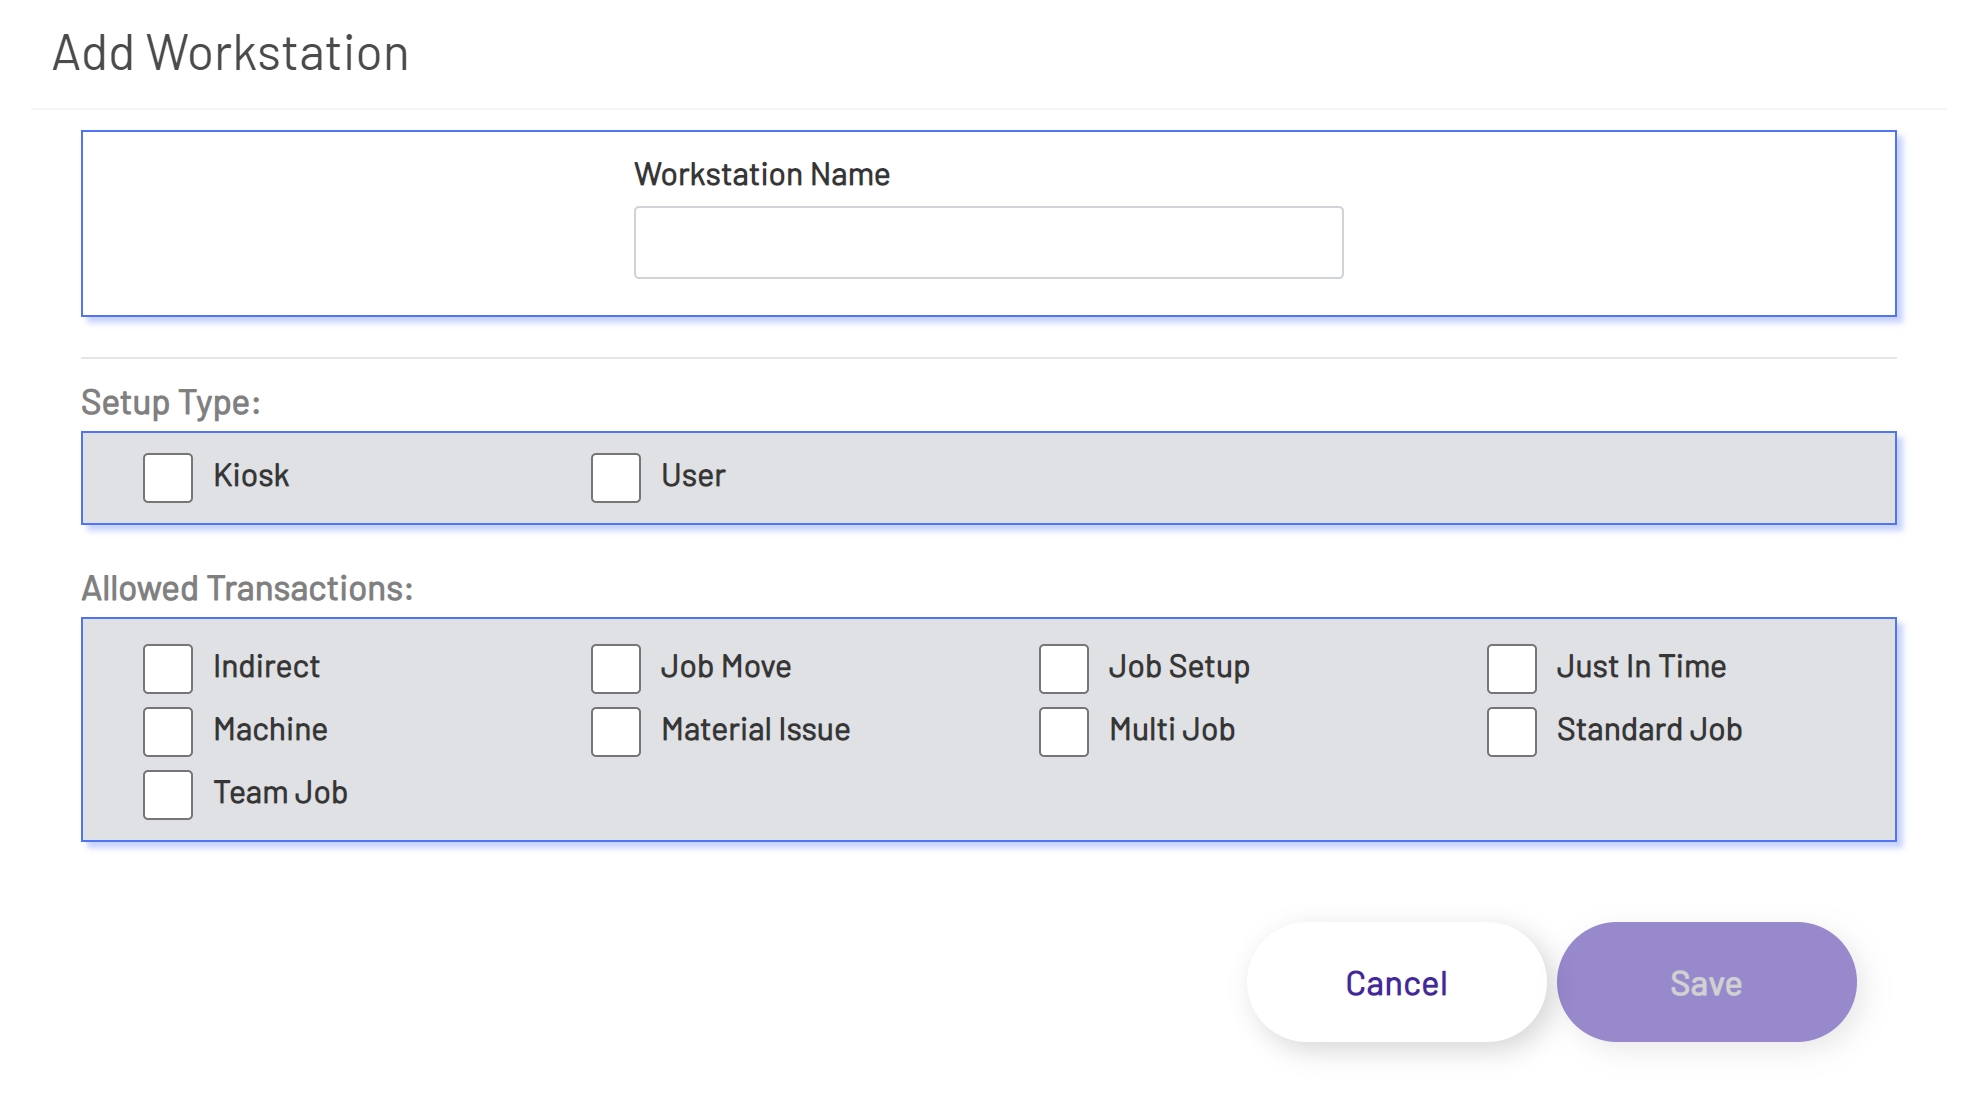Enable the Indirect transaction checkbox
Viewport: 1982px width, 1101px height.
[166, 669]
